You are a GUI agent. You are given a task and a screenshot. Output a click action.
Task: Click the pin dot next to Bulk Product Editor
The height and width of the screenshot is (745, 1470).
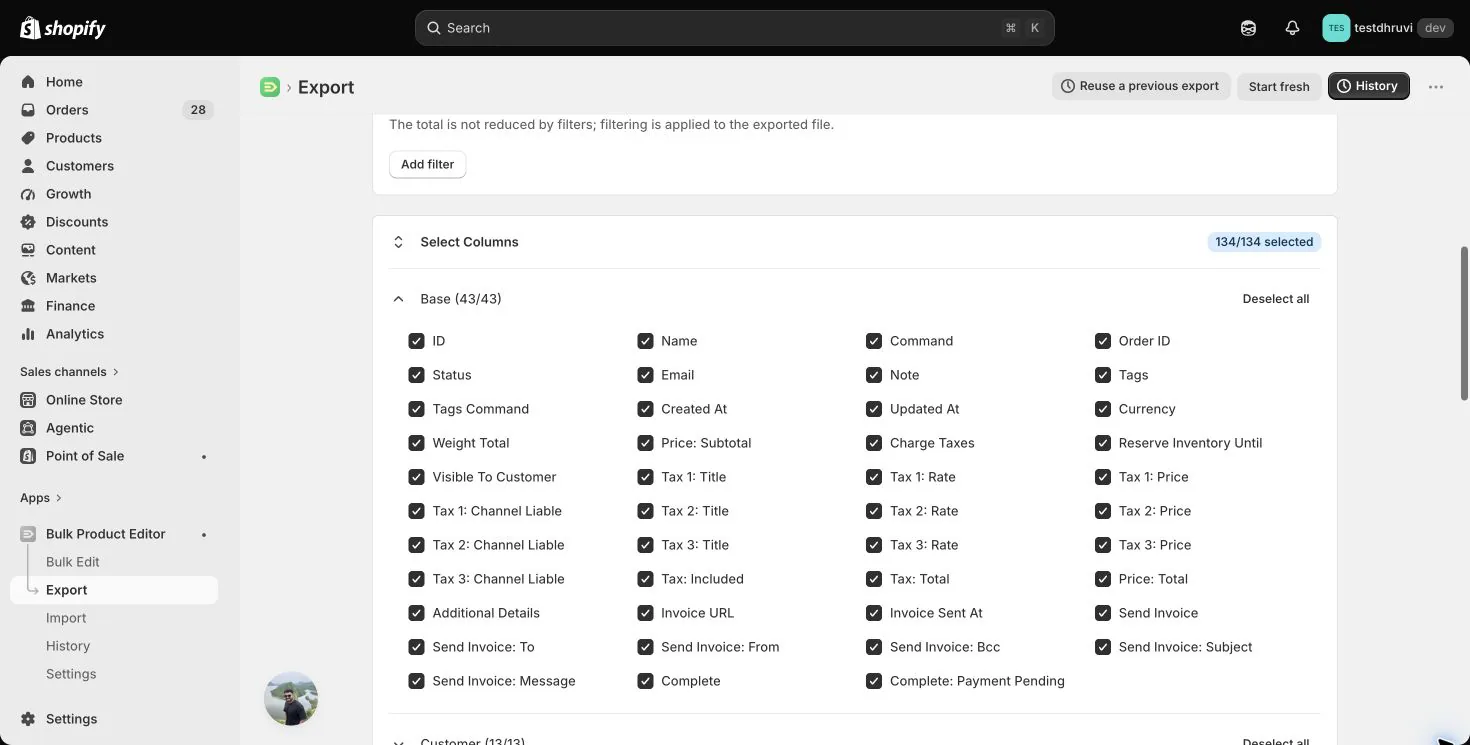coord(204,535)
